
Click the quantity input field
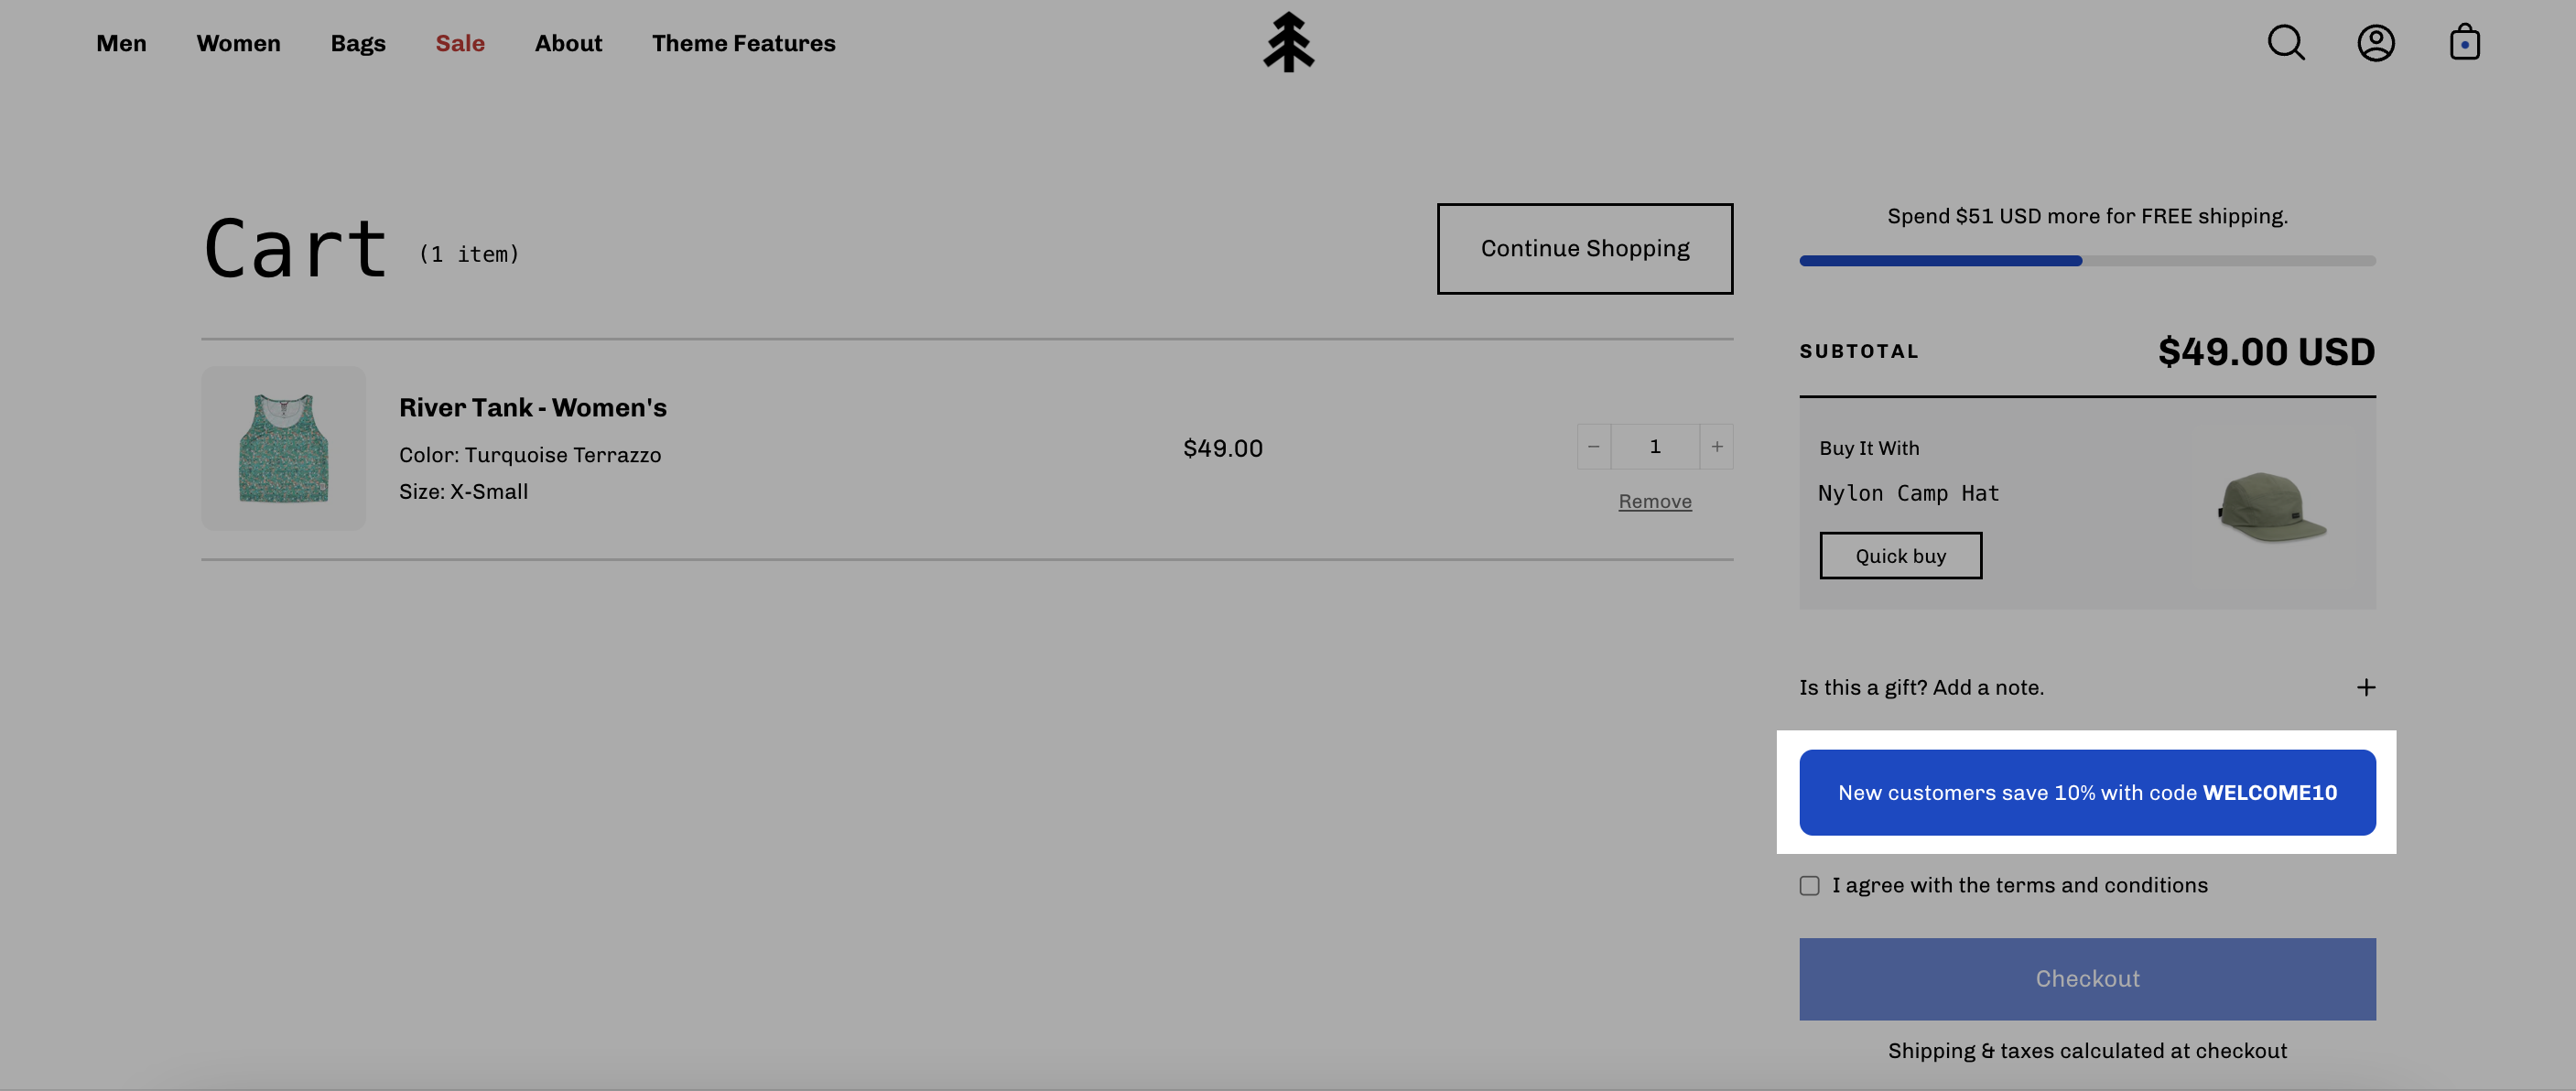pos(1655,446)
